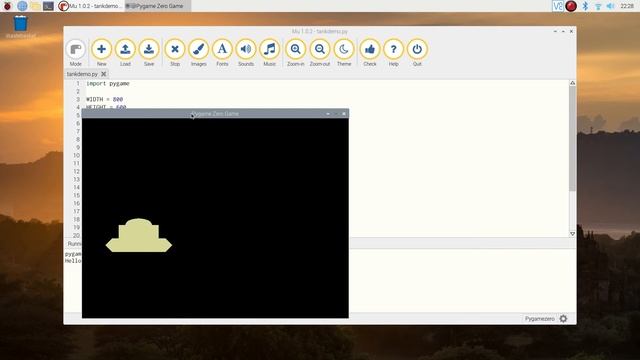Open the Mode selector in Mu

point(76,53)
